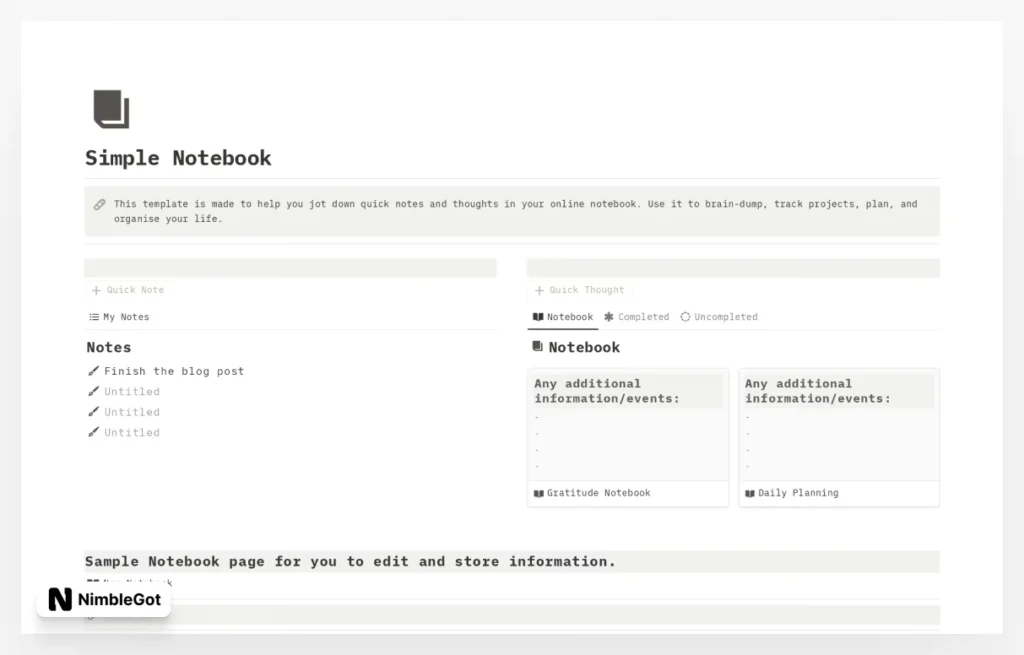Screen dimensions: 1024x655
Task: Click the page icon beside the Notebook heading
Action: [536, 346]
